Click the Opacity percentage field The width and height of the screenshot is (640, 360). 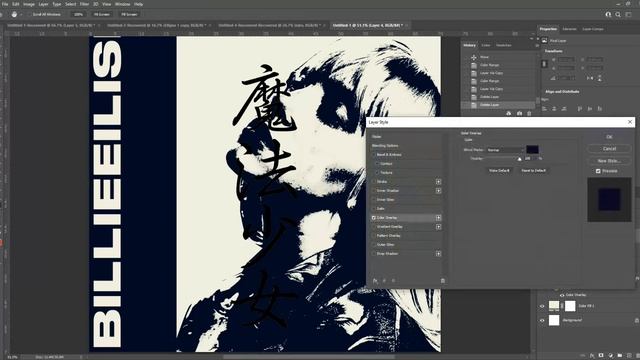coord(530,158)
